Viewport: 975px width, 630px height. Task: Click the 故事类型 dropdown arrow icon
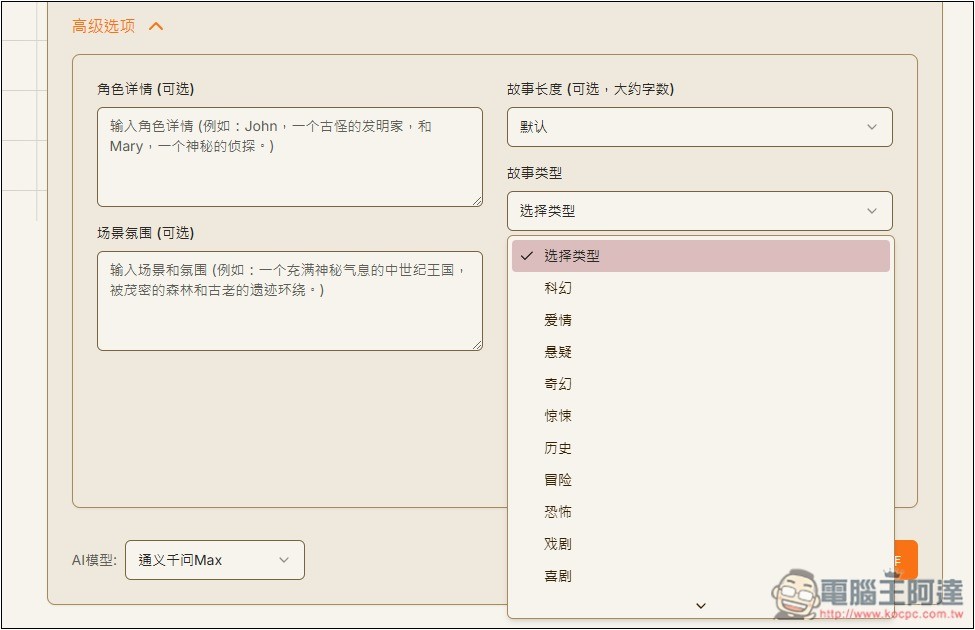872,211
